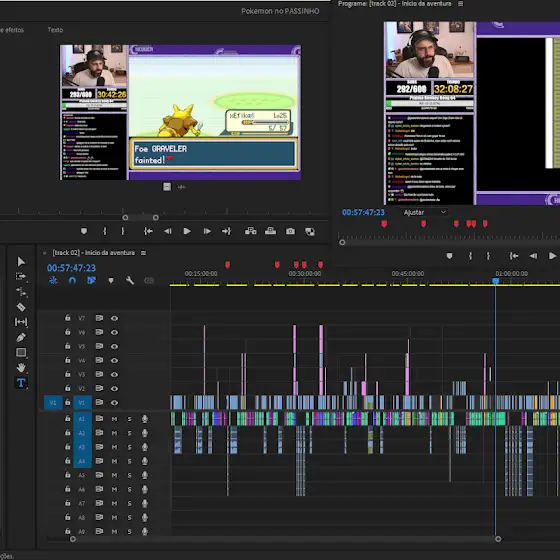This screenshot has height=560, width=560.
Task: Open timeline display settings wrench
Action: point(130,280)
